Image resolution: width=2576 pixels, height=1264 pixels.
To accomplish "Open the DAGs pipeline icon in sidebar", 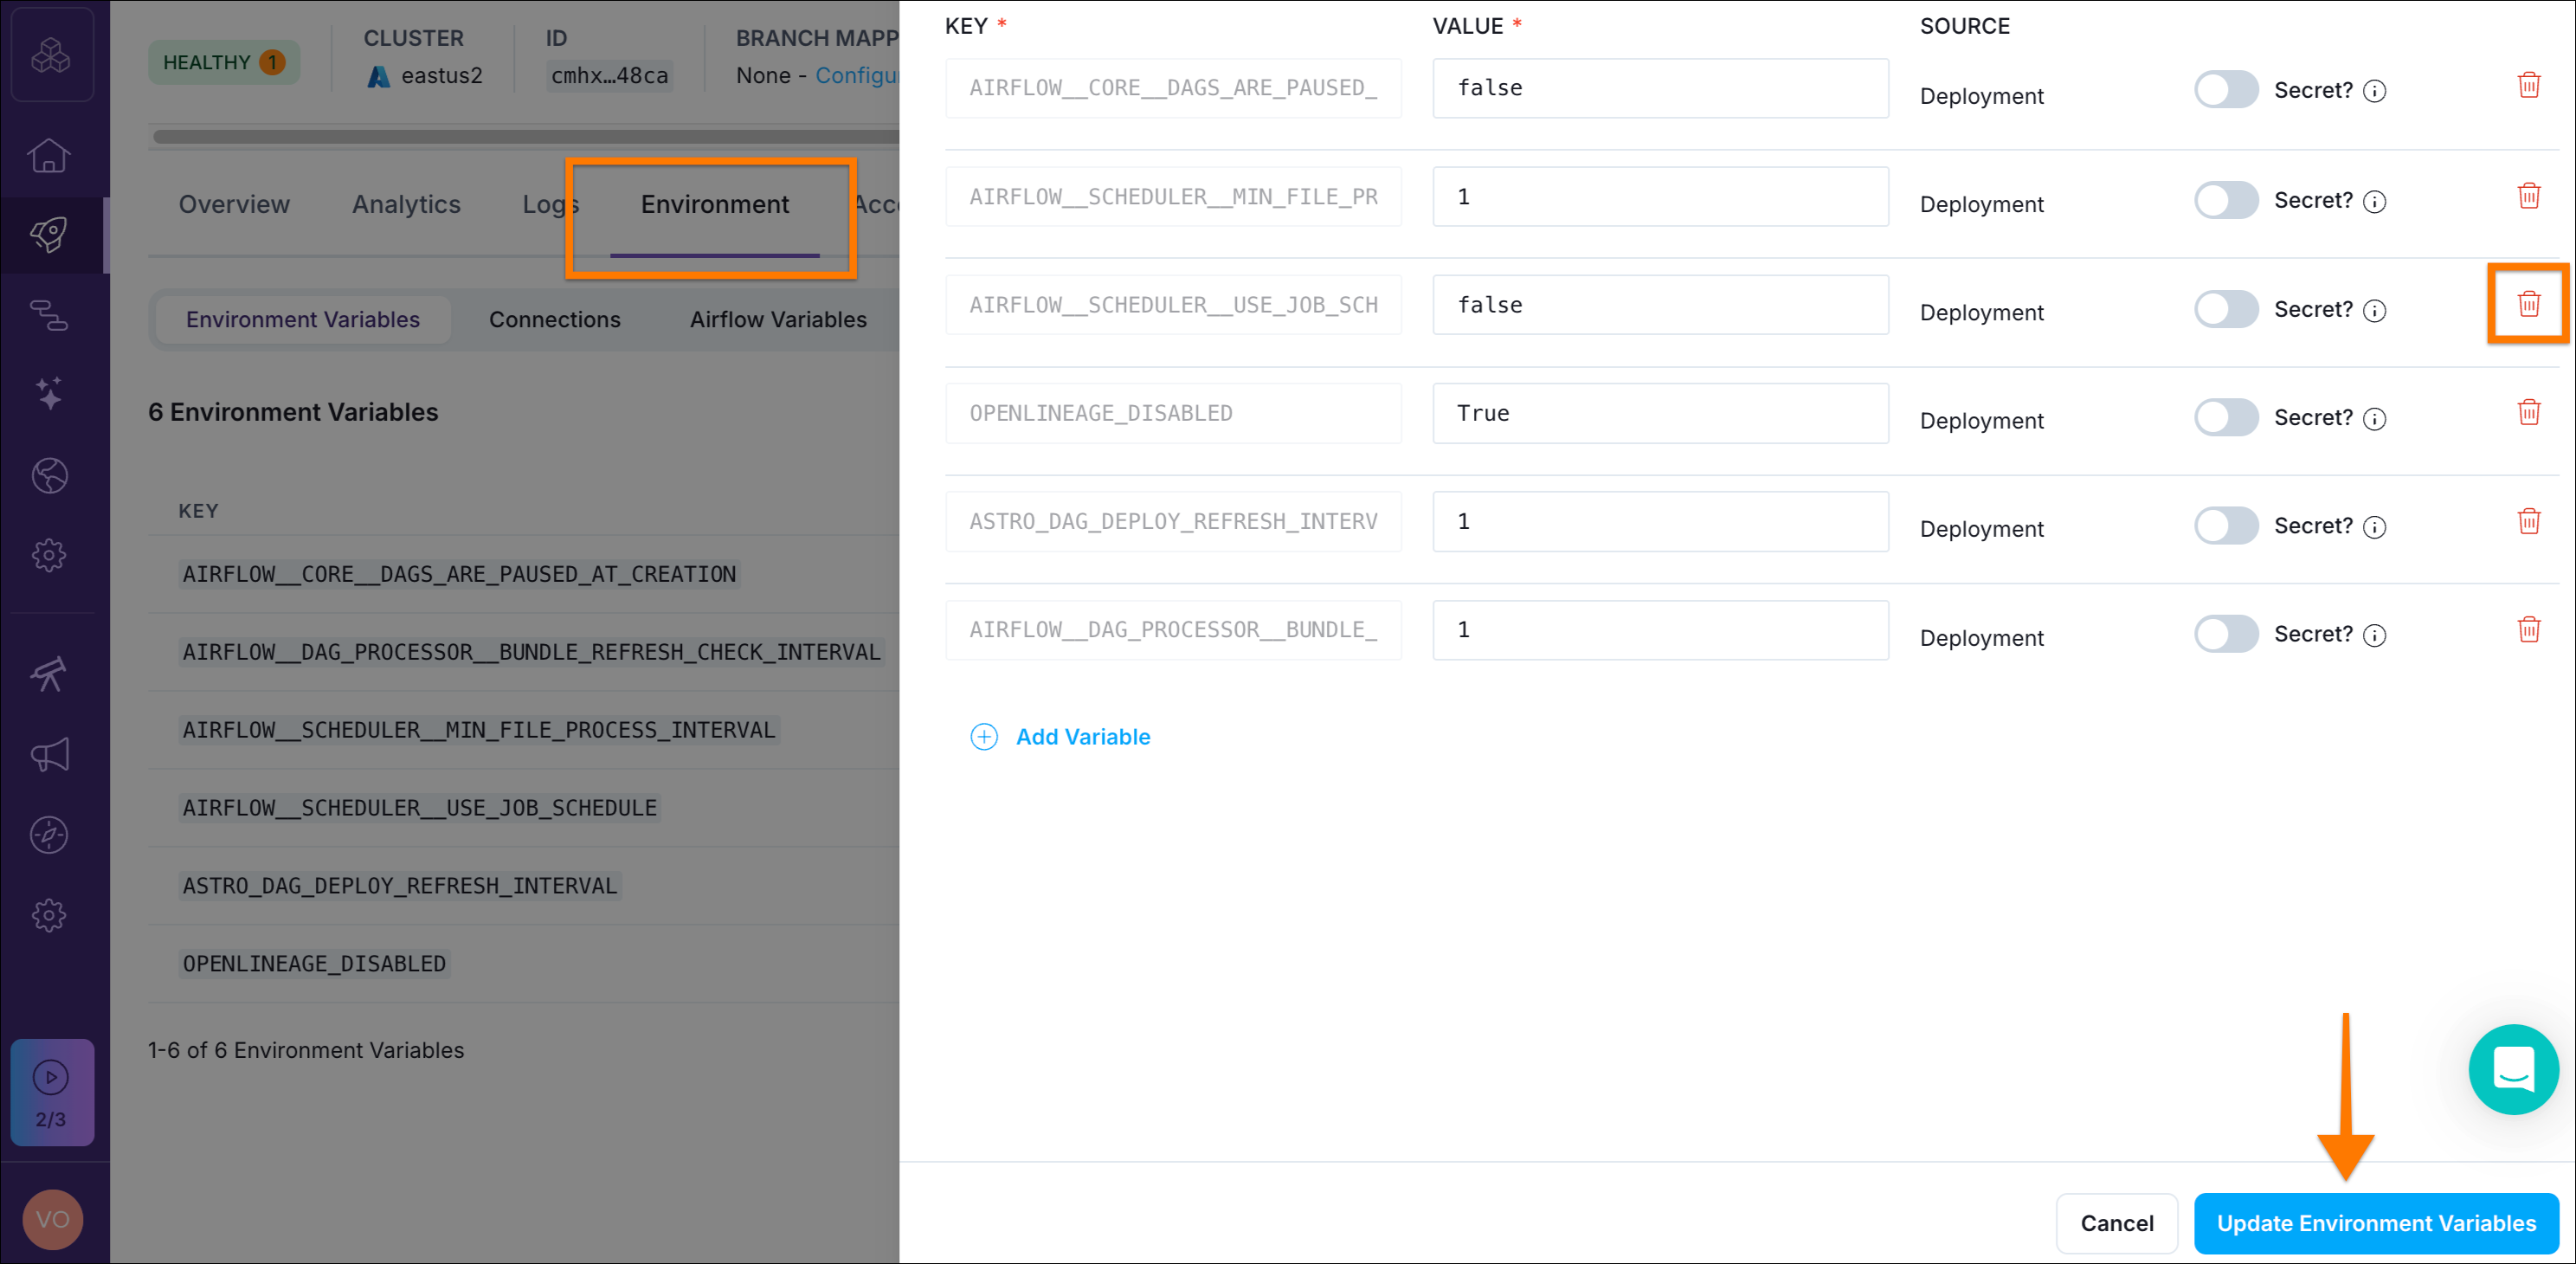I will 51,315.
